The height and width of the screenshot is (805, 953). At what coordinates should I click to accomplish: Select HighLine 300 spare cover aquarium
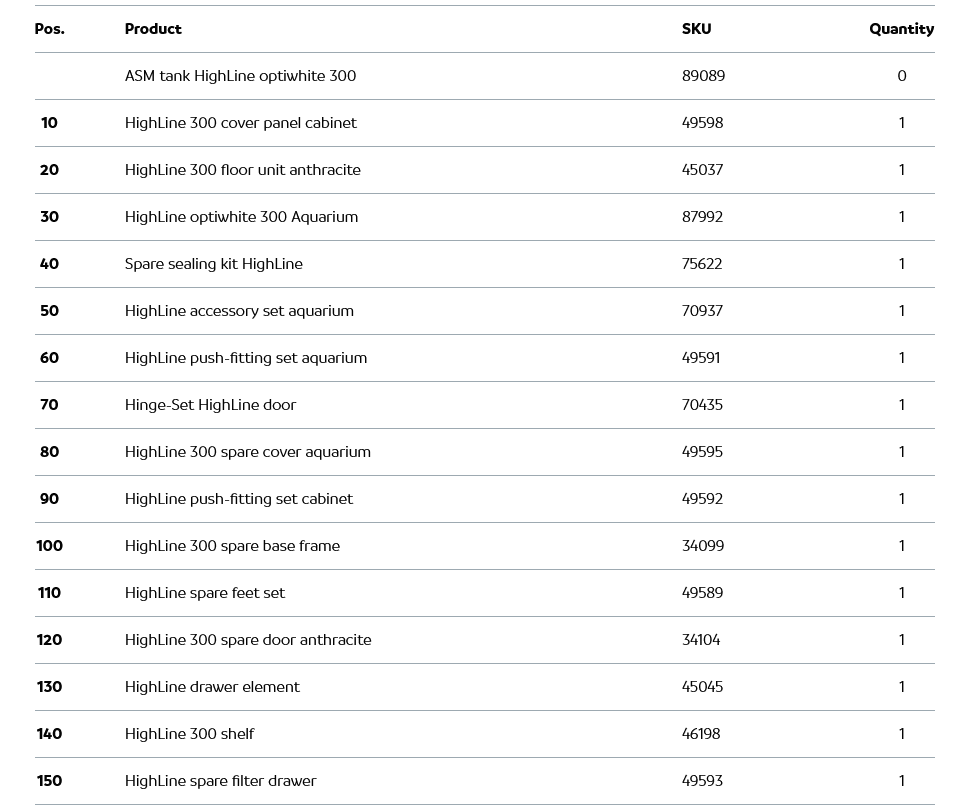point(247,452)
